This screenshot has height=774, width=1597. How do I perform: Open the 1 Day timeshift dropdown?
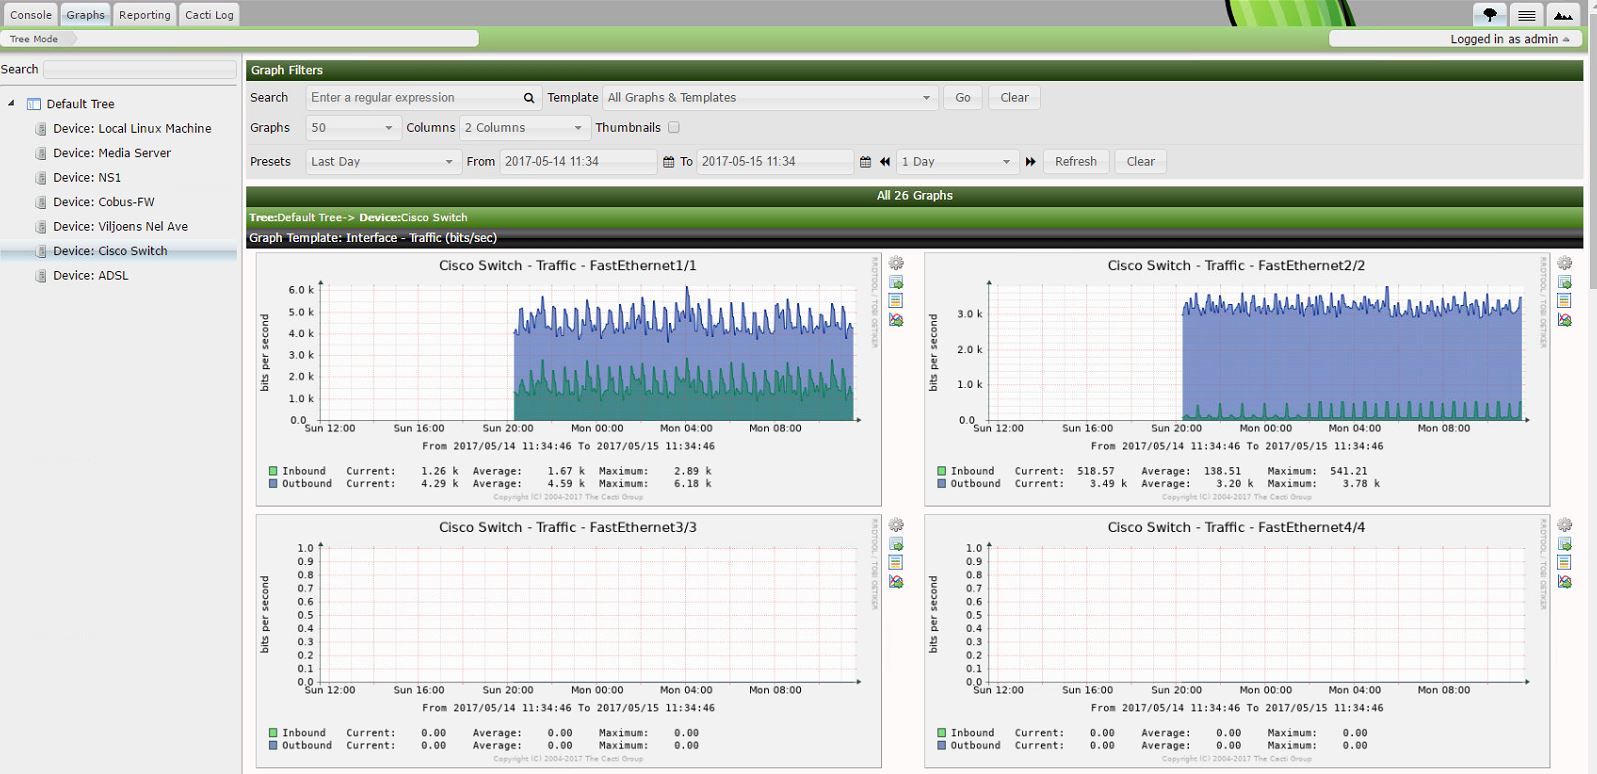(957, 162)
